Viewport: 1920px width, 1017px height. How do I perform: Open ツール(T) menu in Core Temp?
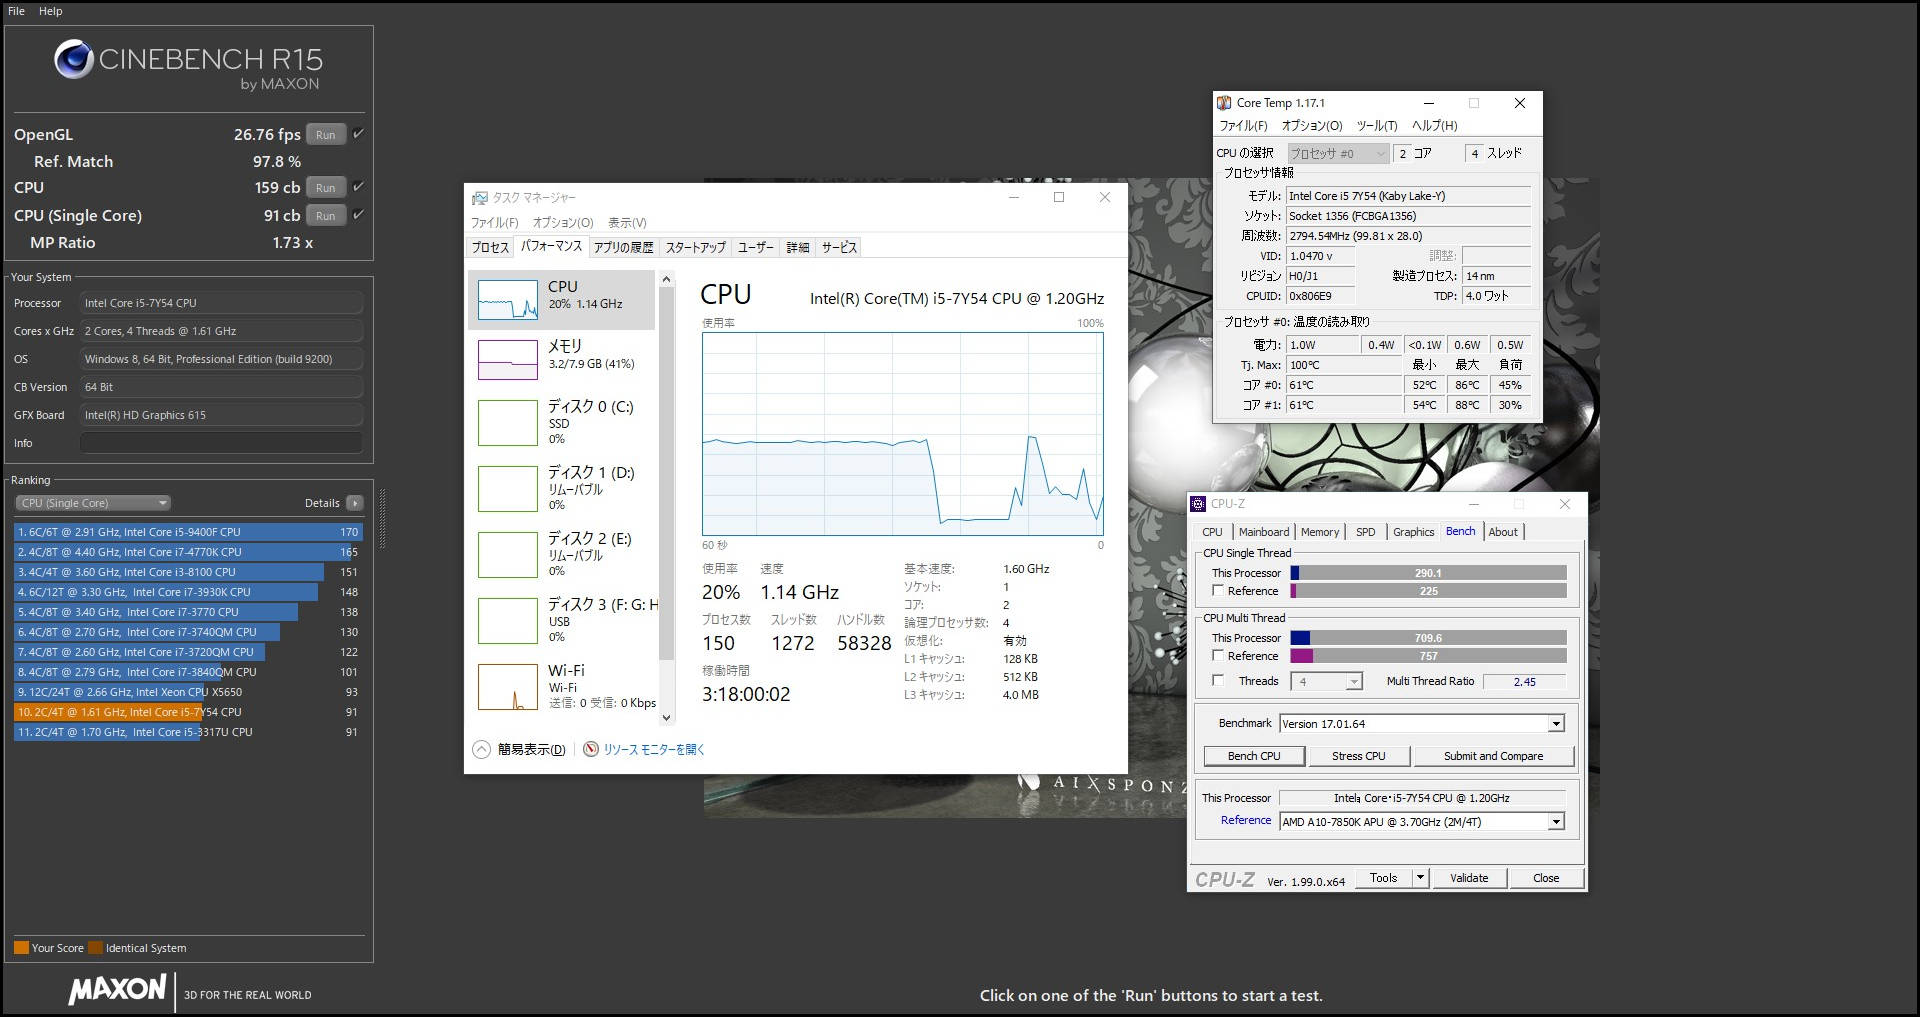point(1377,126)
